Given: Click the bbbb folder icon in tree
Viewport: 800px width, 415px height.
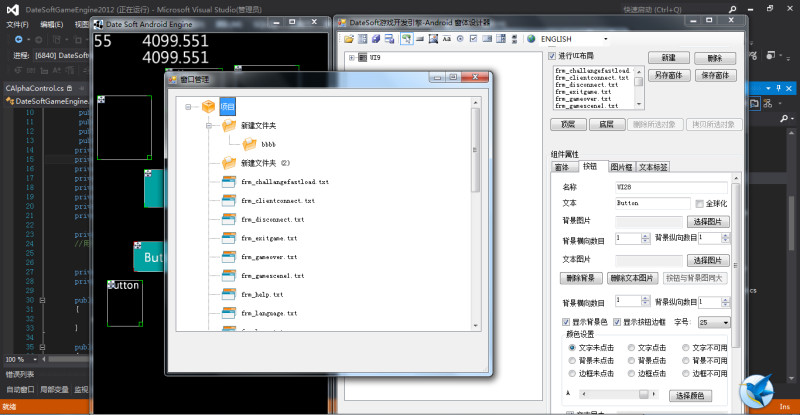Looking at the screenshot, I should click(x=249, y=144).
